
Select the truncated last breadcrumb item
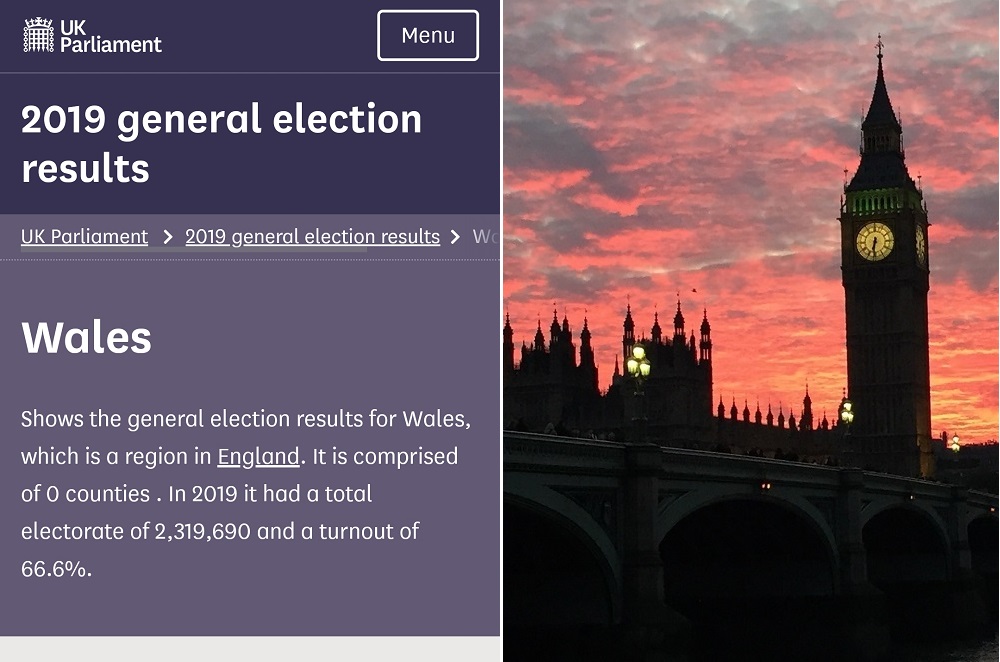click(485, 237)
